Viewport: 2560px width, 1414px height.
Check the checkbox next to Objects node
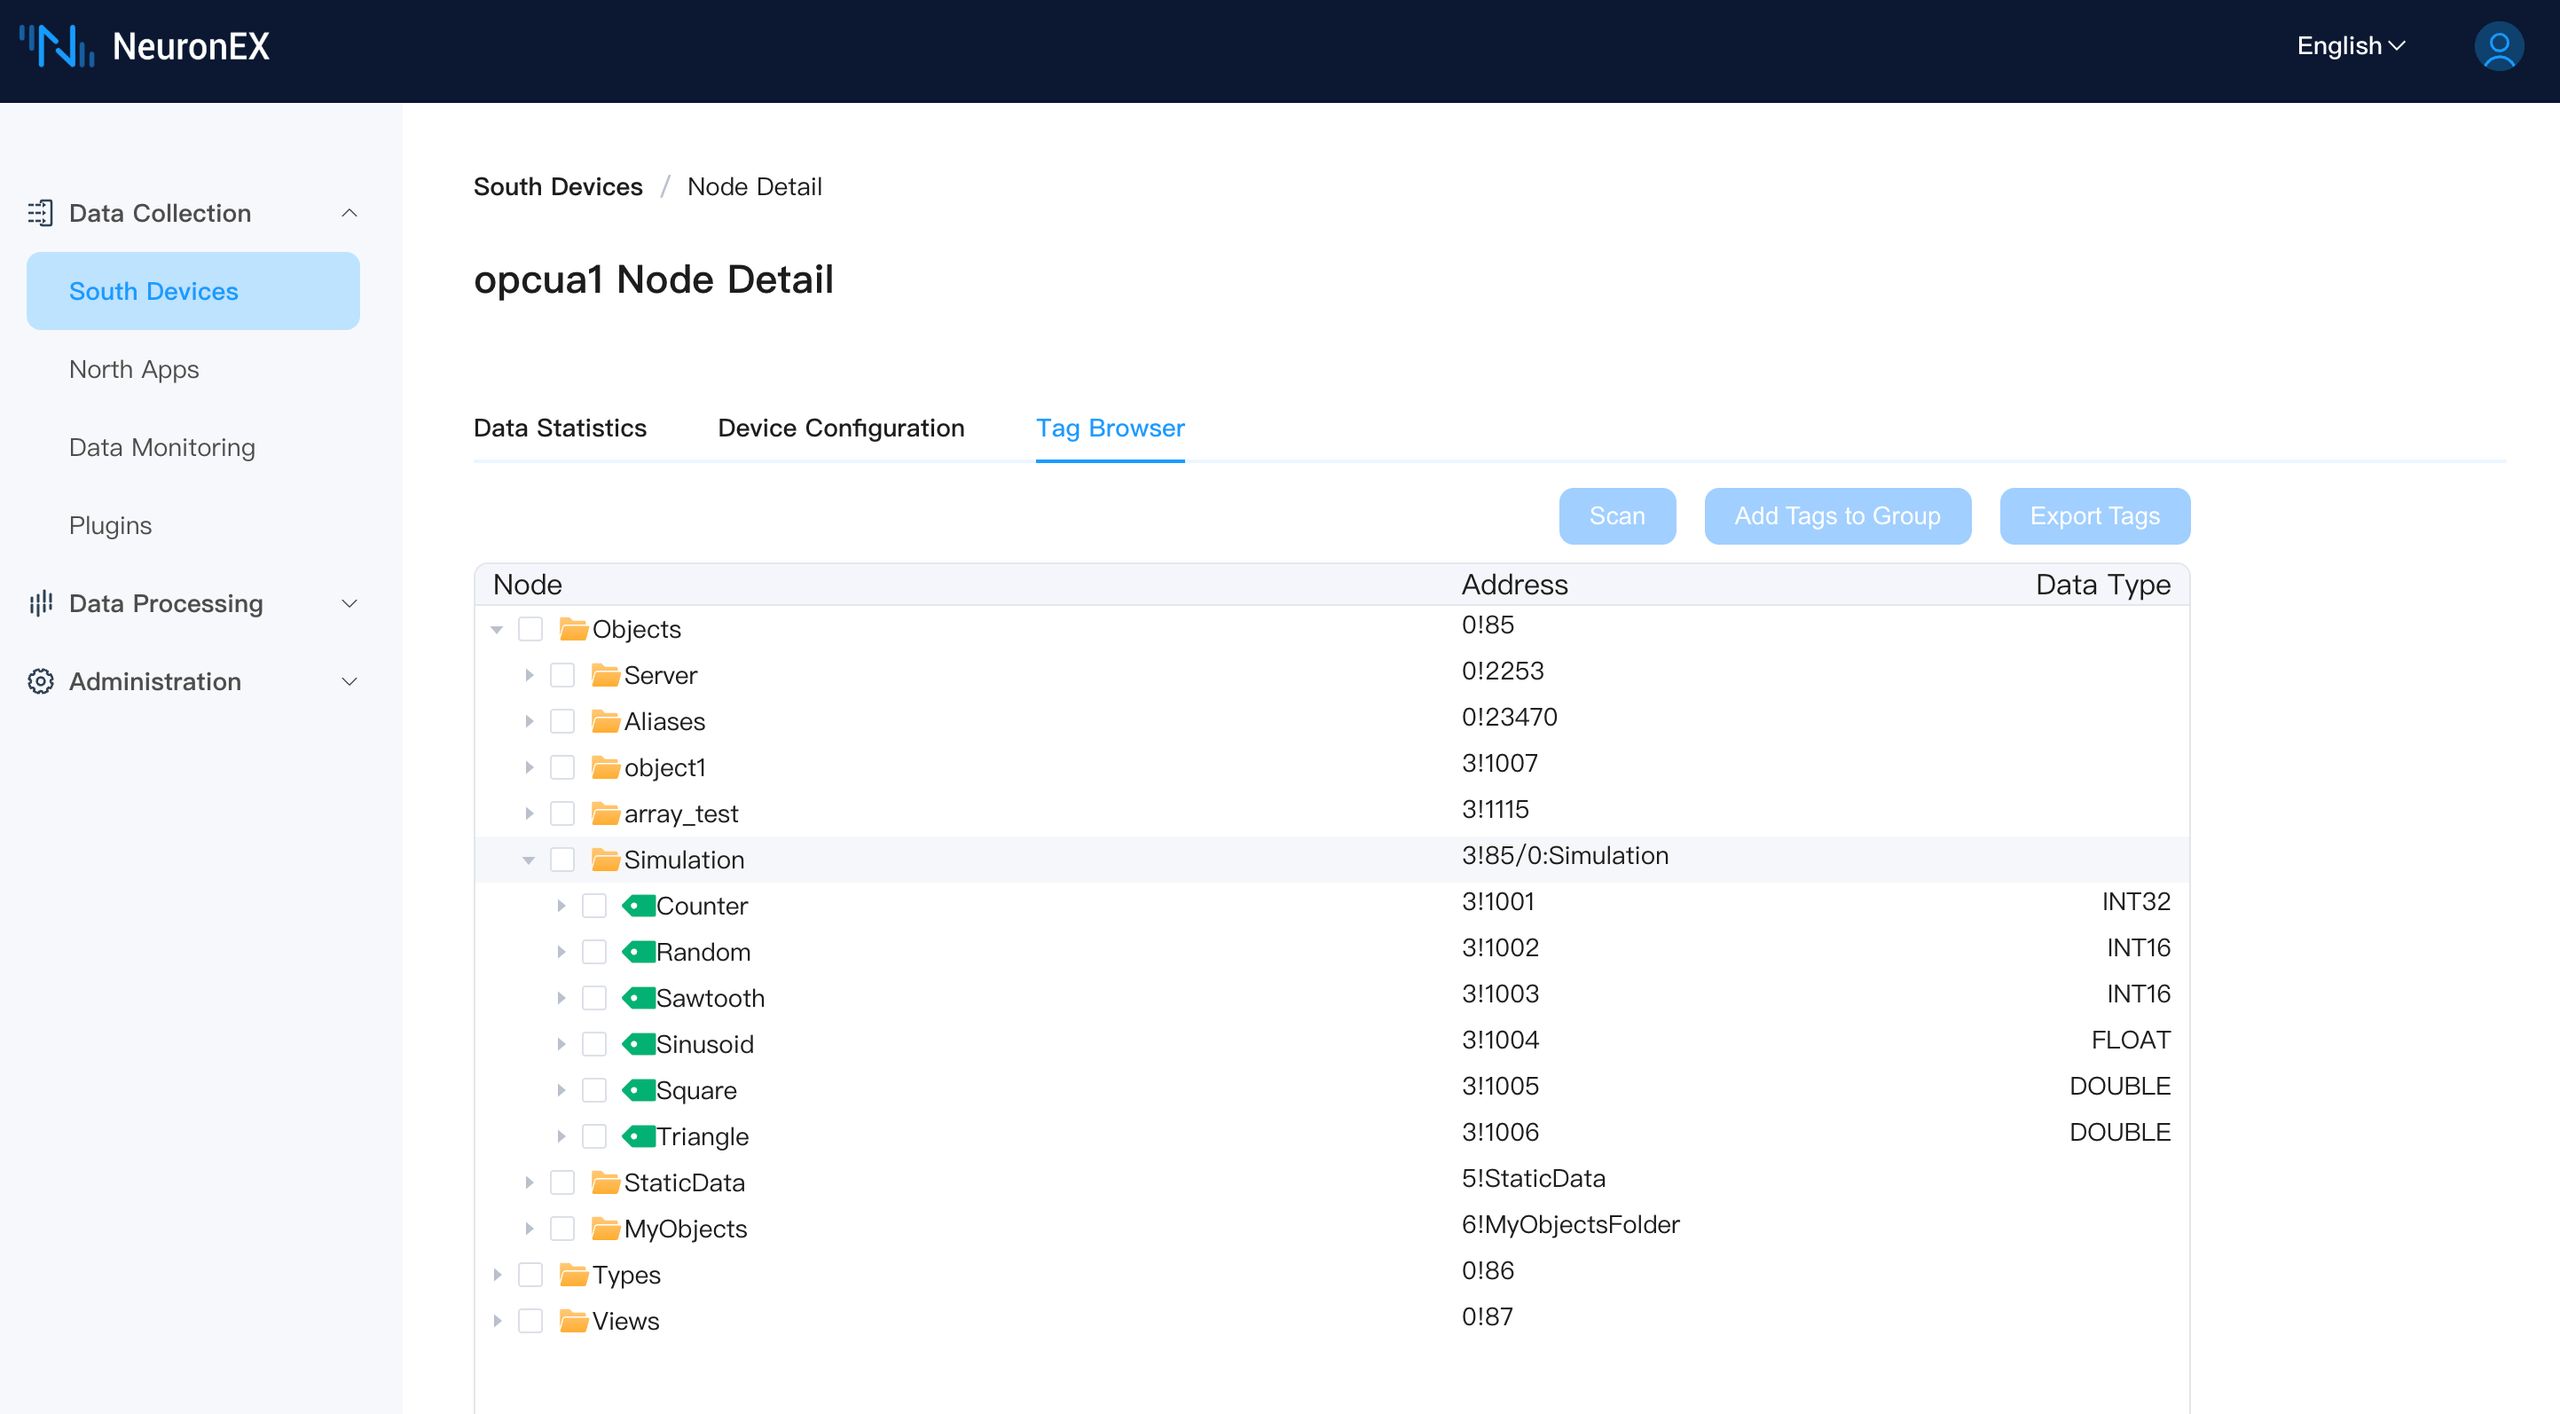point(530,629)
